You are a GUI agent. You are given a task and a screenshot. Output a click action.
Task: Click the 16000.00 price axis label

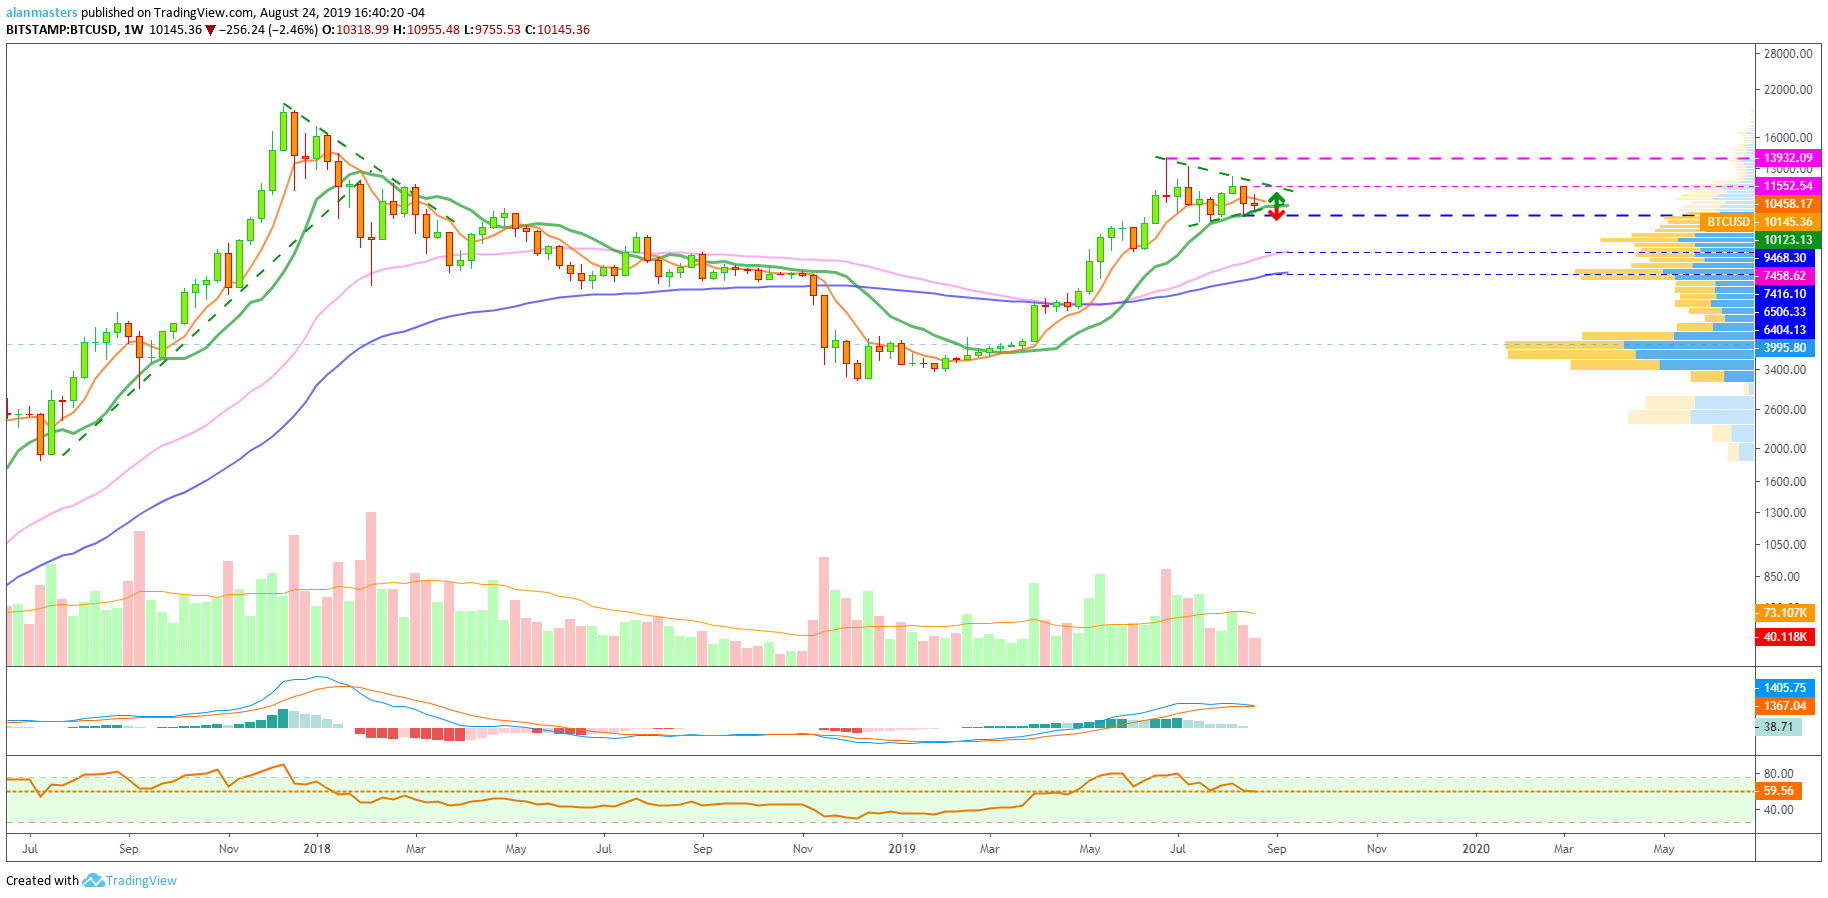(1788, 138)
